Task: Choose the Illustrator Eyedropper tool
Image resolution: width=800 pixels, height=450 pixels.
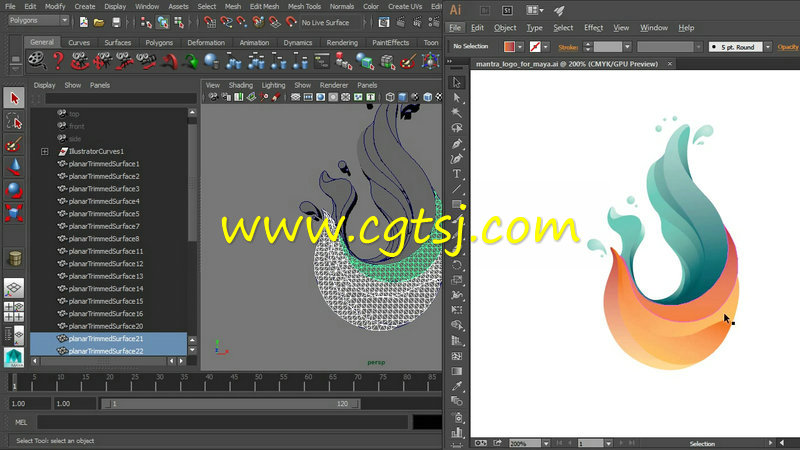Action: tap(457, 386)
